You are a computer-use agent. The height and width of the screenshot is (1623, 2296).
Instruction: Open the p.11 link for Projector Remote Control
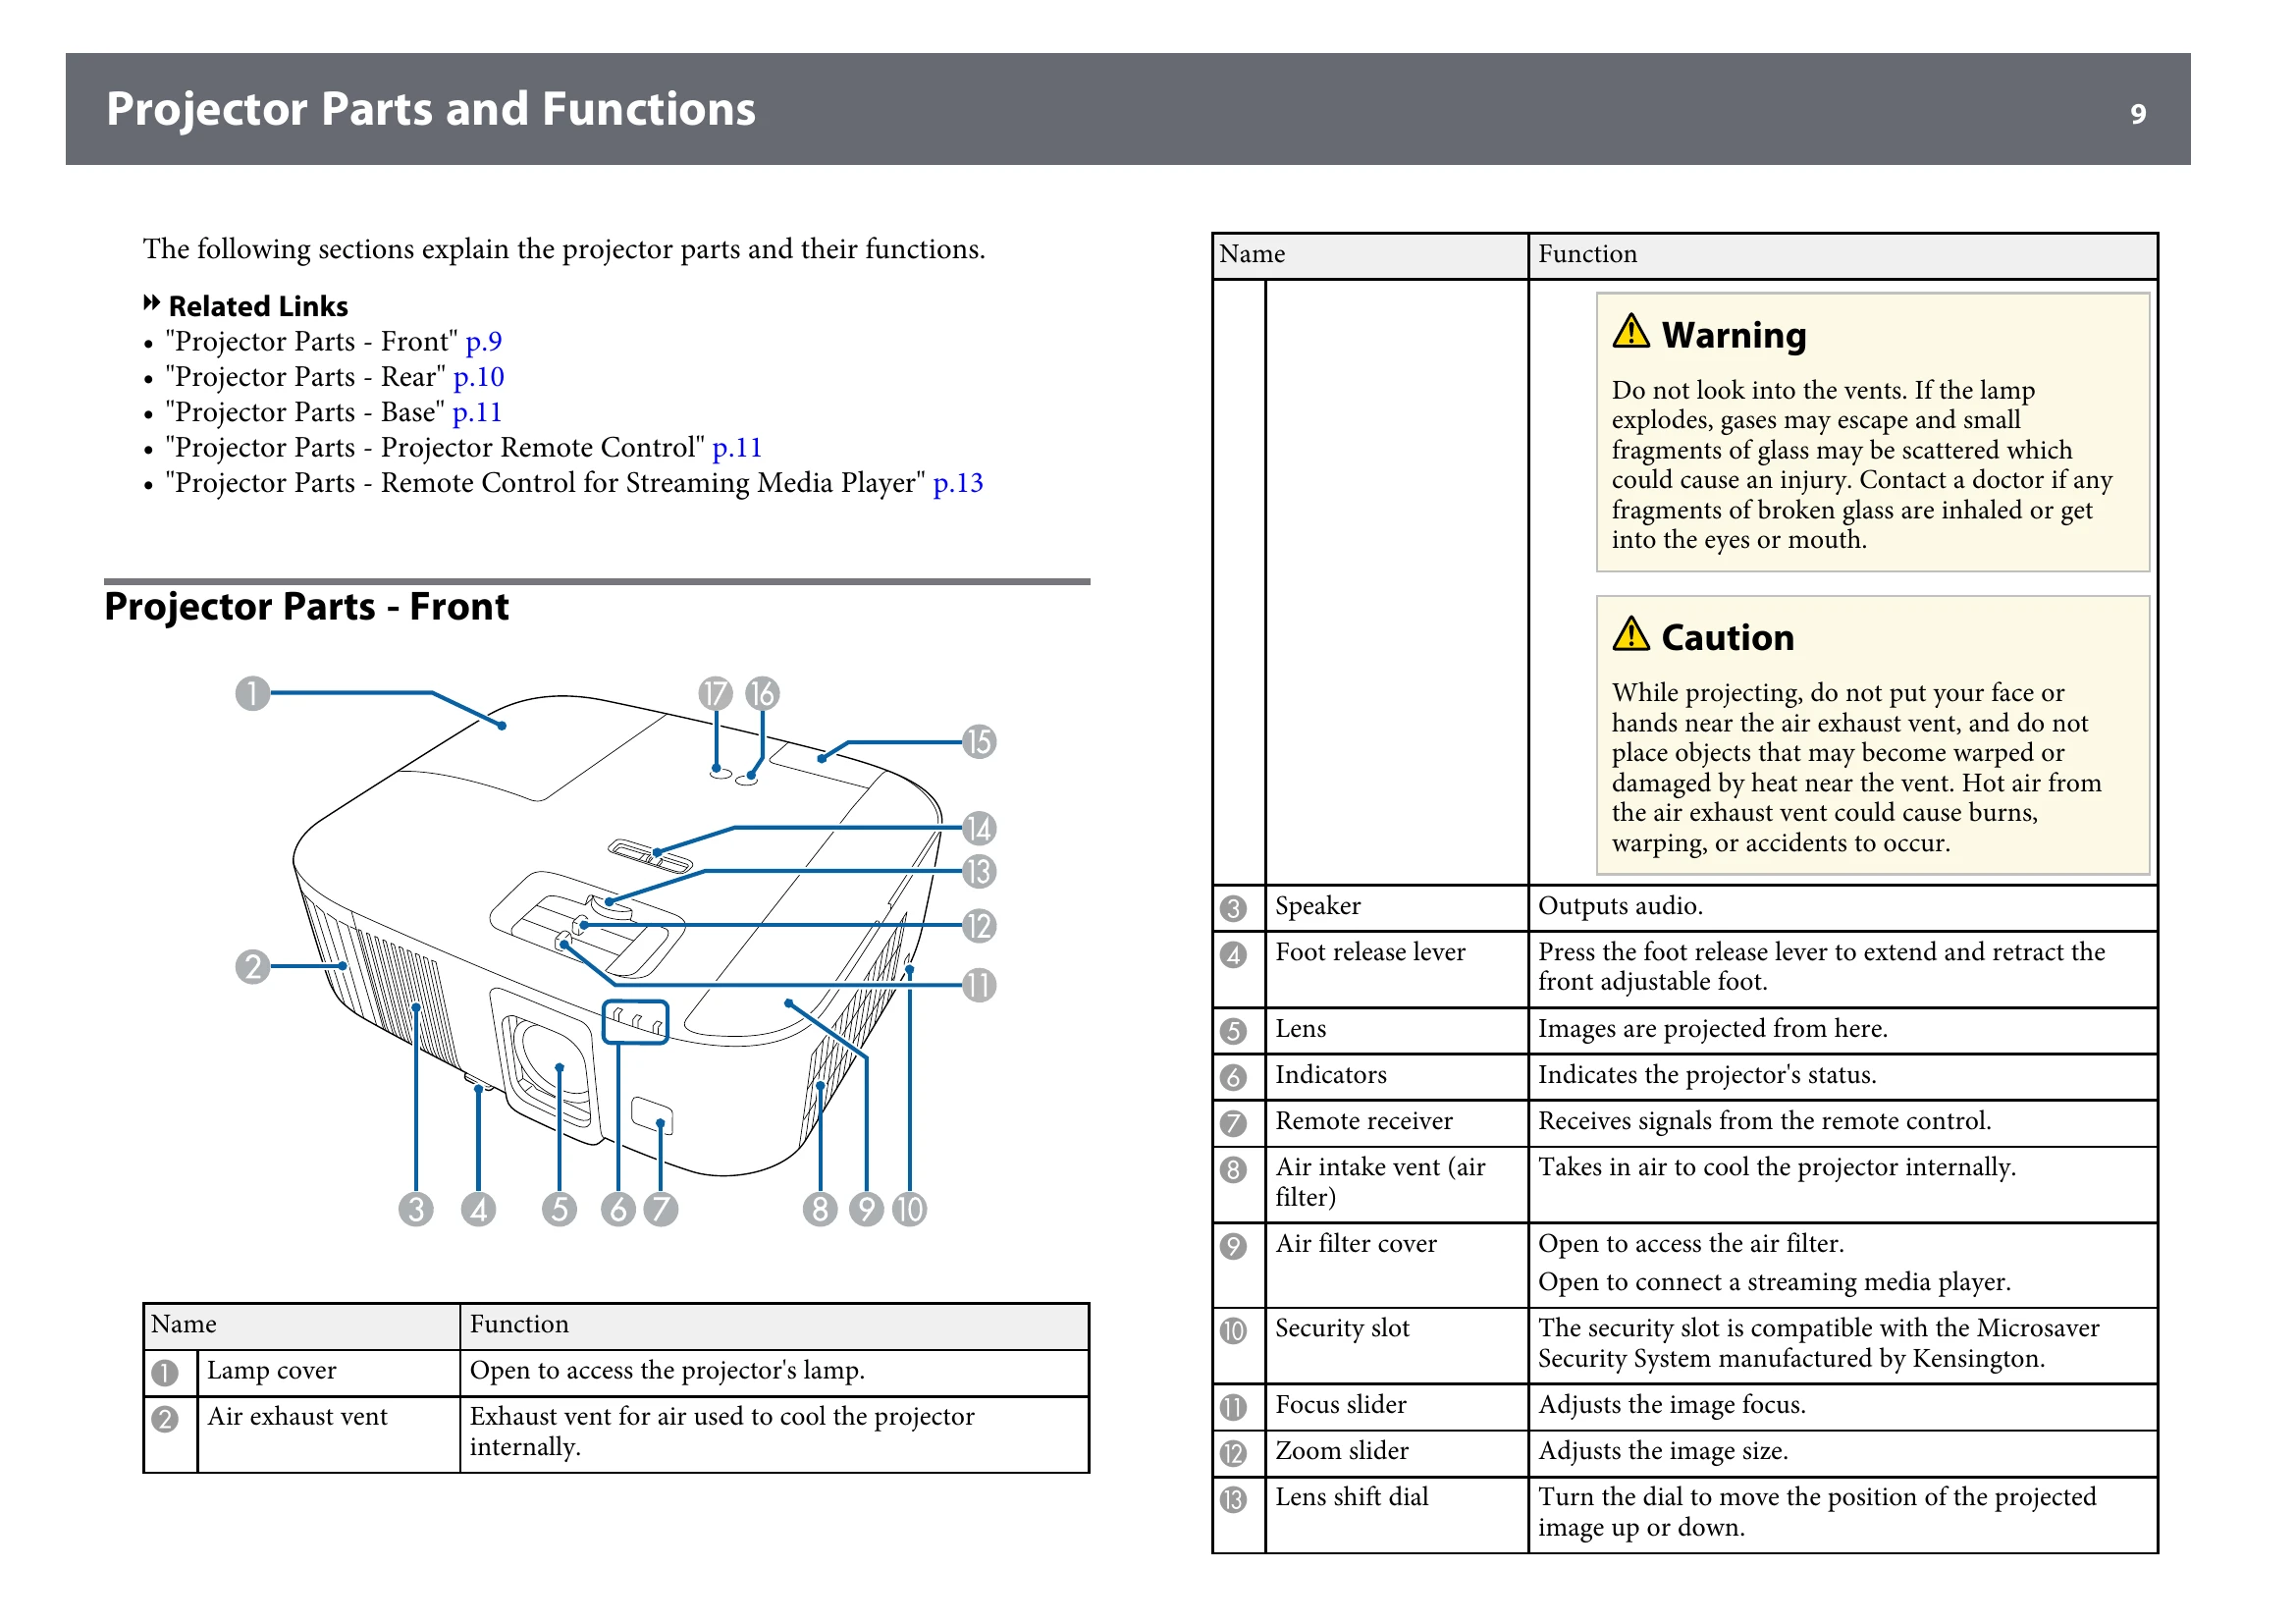point(737,447)
